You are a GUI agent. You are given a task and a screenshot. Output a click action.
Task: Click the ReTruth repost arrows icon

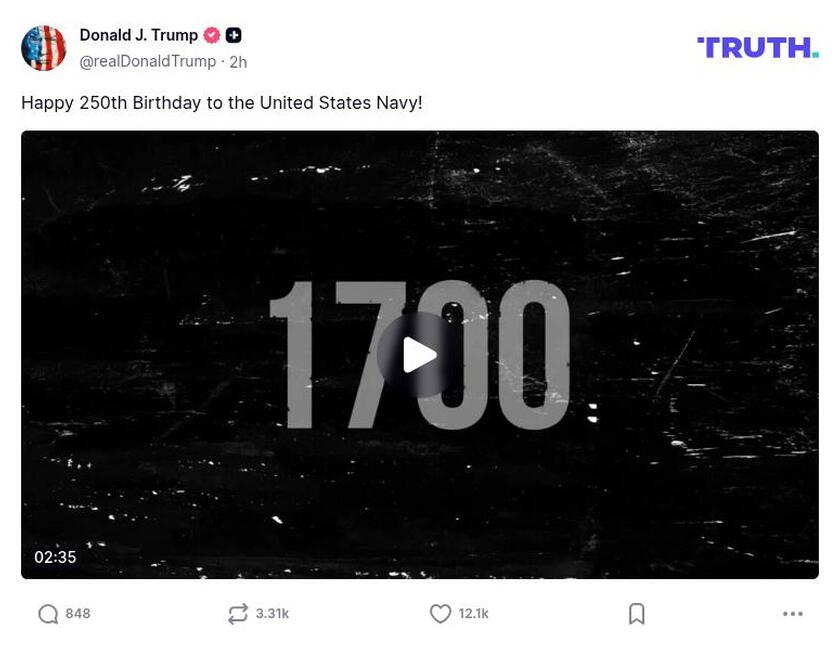pyautogui.click(x=237, y=614)
